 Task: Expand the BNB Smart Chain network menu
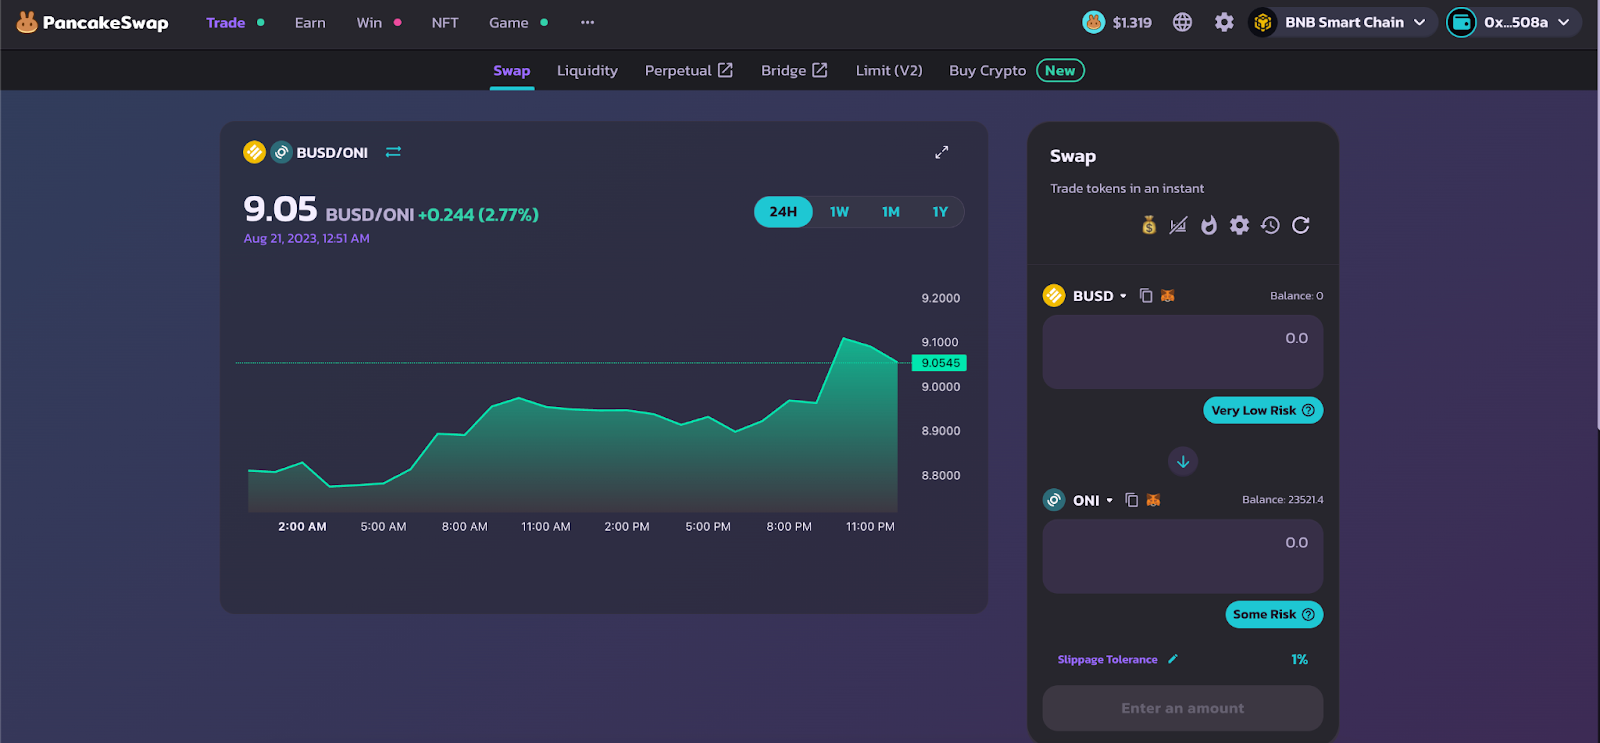click(1354, 22)
